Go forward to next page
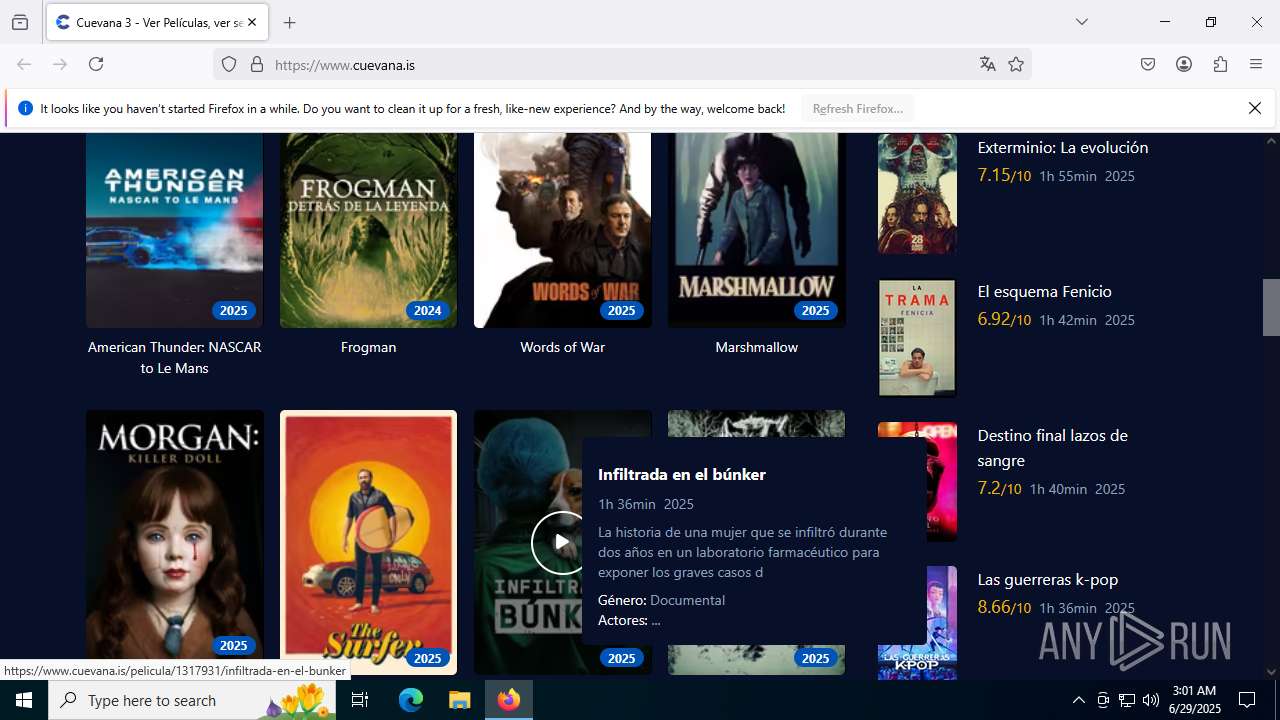The image size is (1280, 720). (x=60, y=64)
